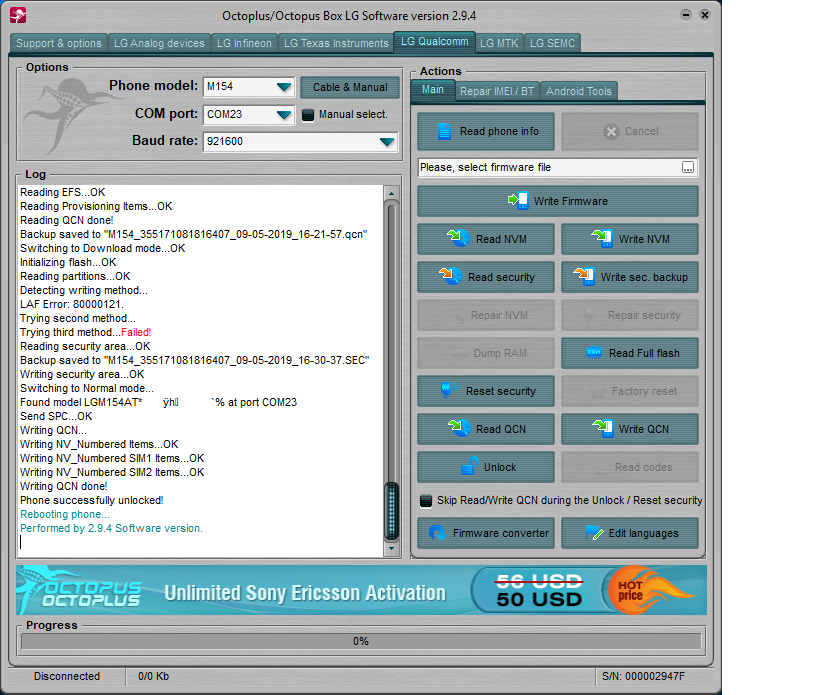
Task: Click the 'LAF Error: 80000121.' log line
Action: click(72, 304)
